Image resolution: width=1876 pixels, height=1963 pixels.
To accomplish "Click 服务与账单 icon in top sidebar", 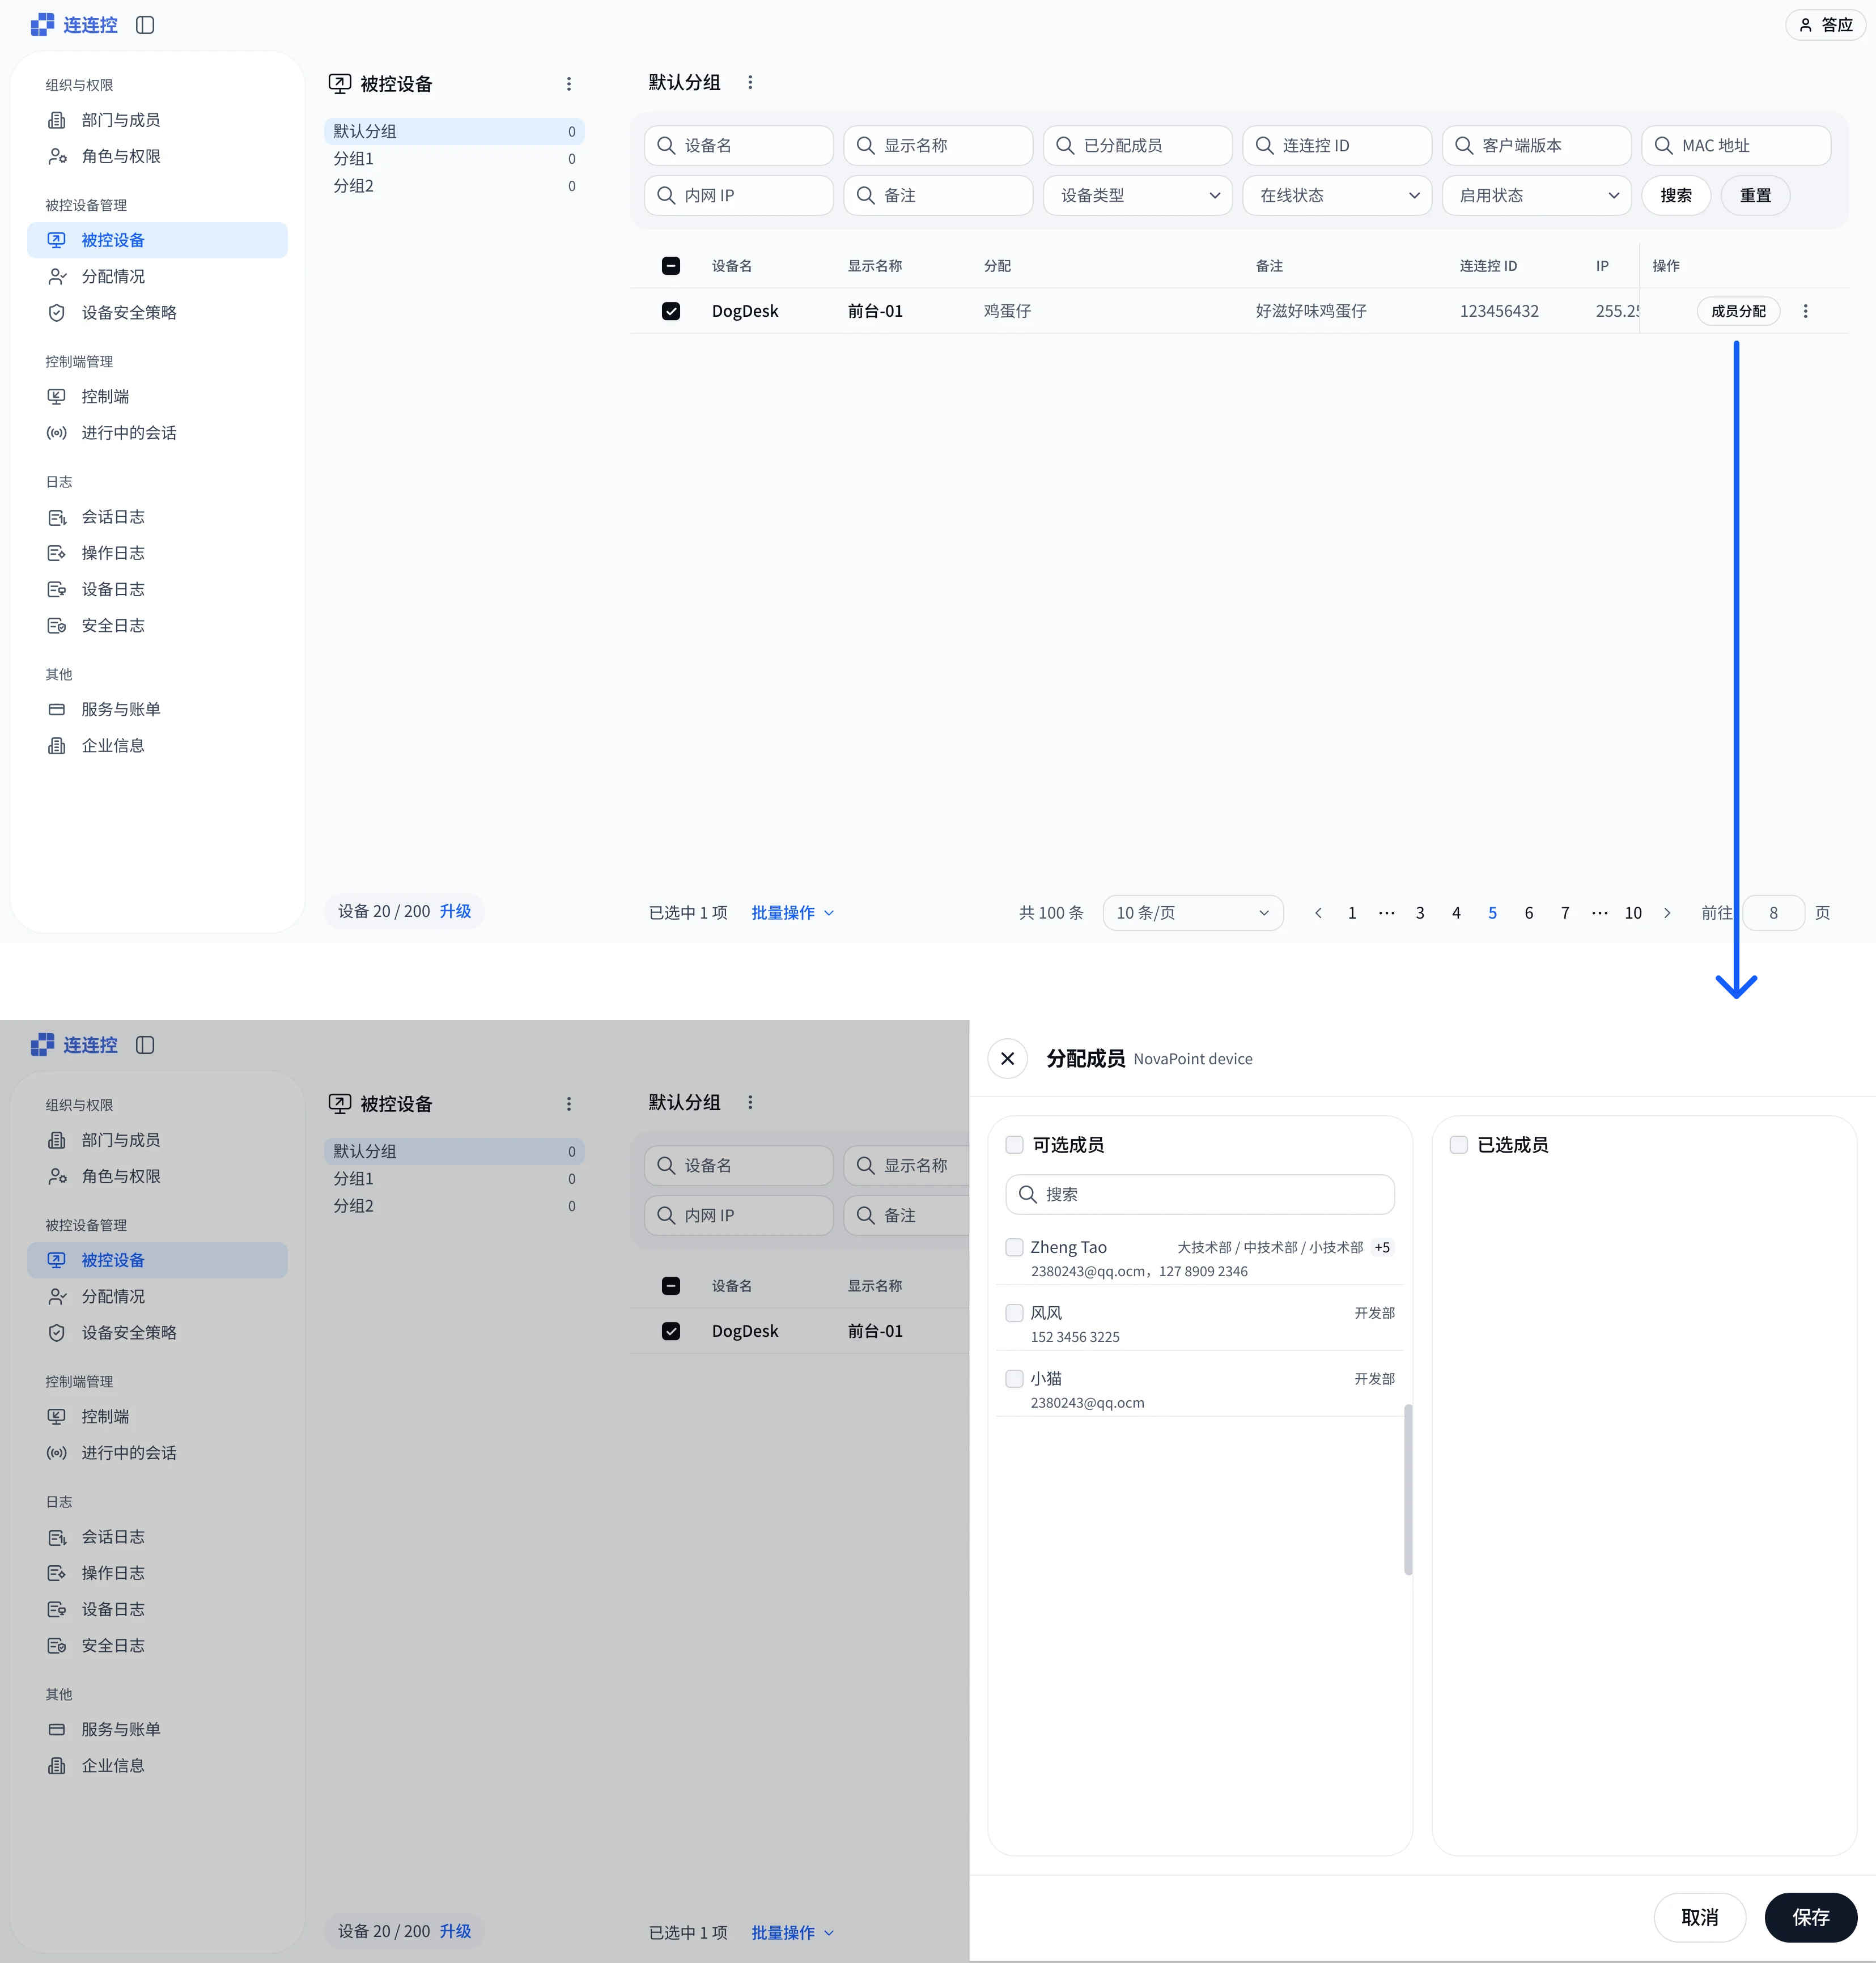I will click(57, 709).
